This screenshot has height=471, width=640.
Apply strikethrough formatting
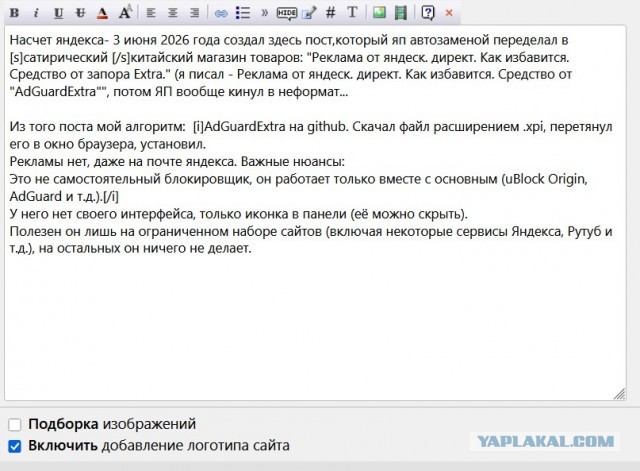tap(80, 13)
